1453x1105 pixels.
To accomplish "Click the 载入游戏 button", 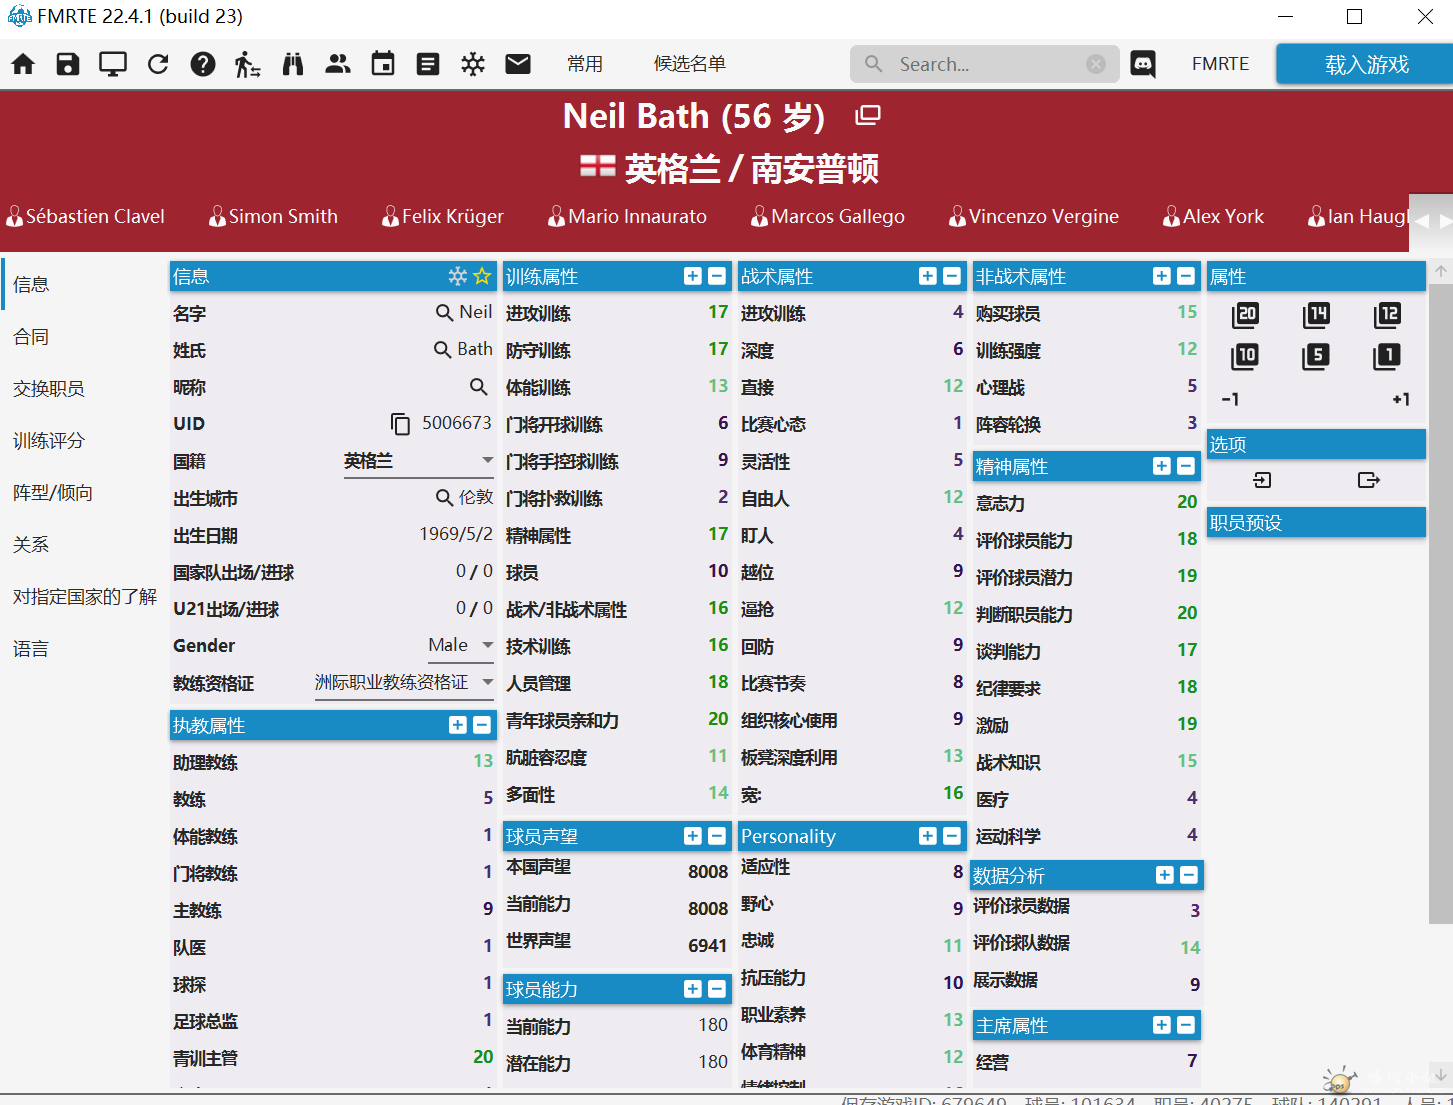I will [x=1365, y=64].
